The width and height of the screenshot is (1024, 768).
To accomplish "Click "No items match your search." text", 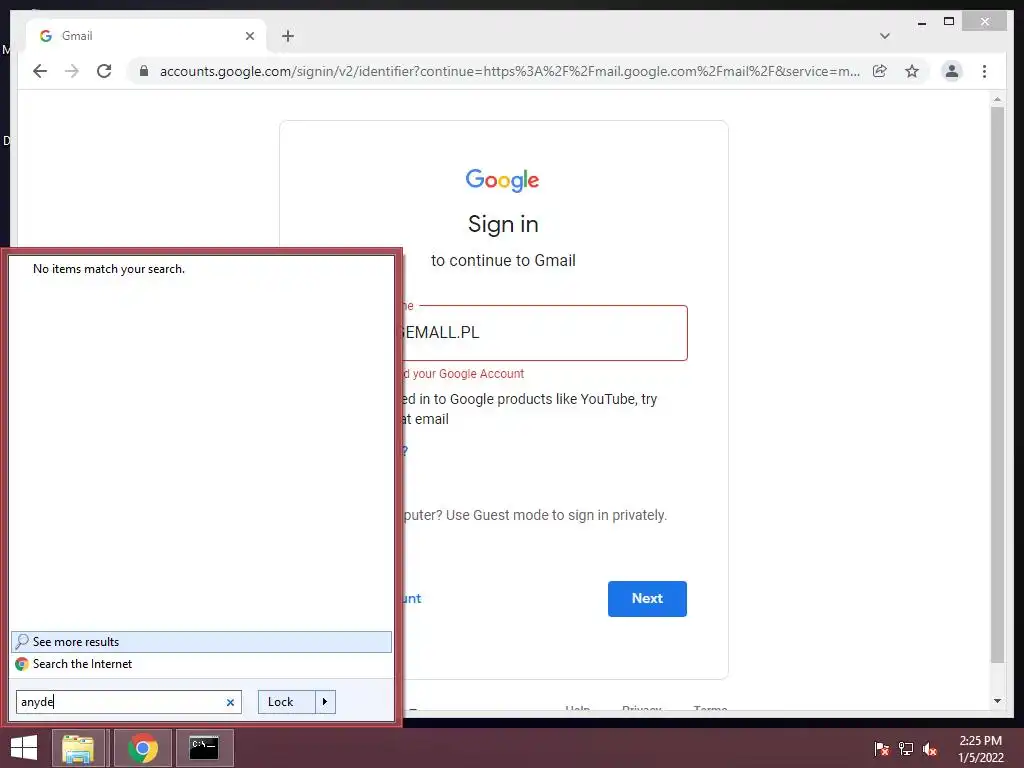I will click(x=109, y=269).
